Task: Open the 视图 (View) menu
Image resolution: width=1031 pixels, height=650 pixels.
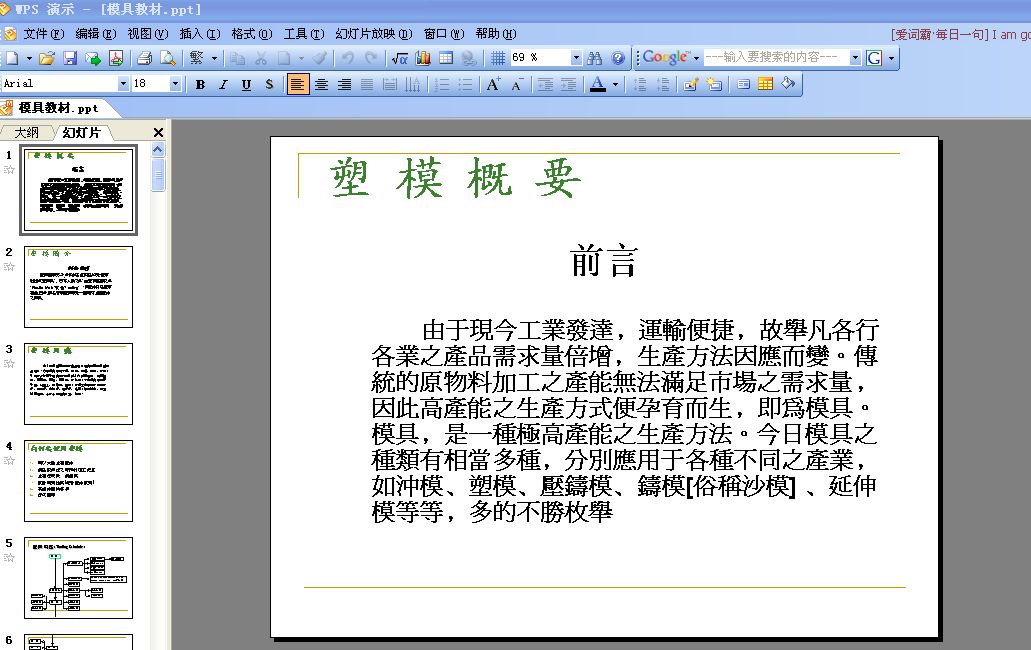Action: (x=147, y=34)
